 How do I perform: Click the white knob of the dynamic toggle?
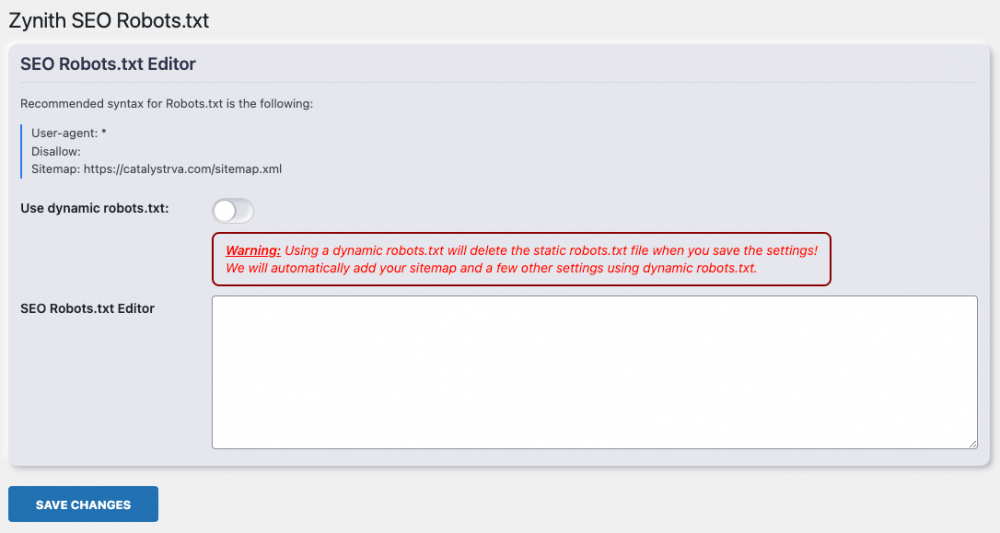(225, 210)
